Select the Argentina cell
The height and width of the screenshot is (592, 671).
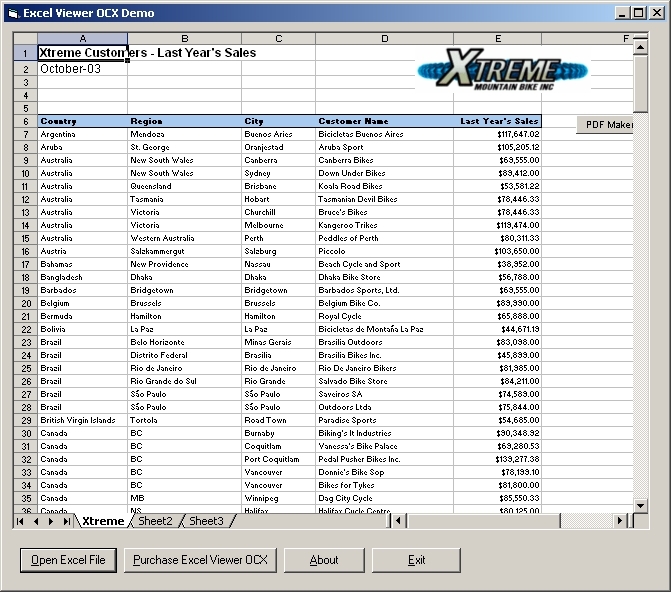(x=83, y=134)
